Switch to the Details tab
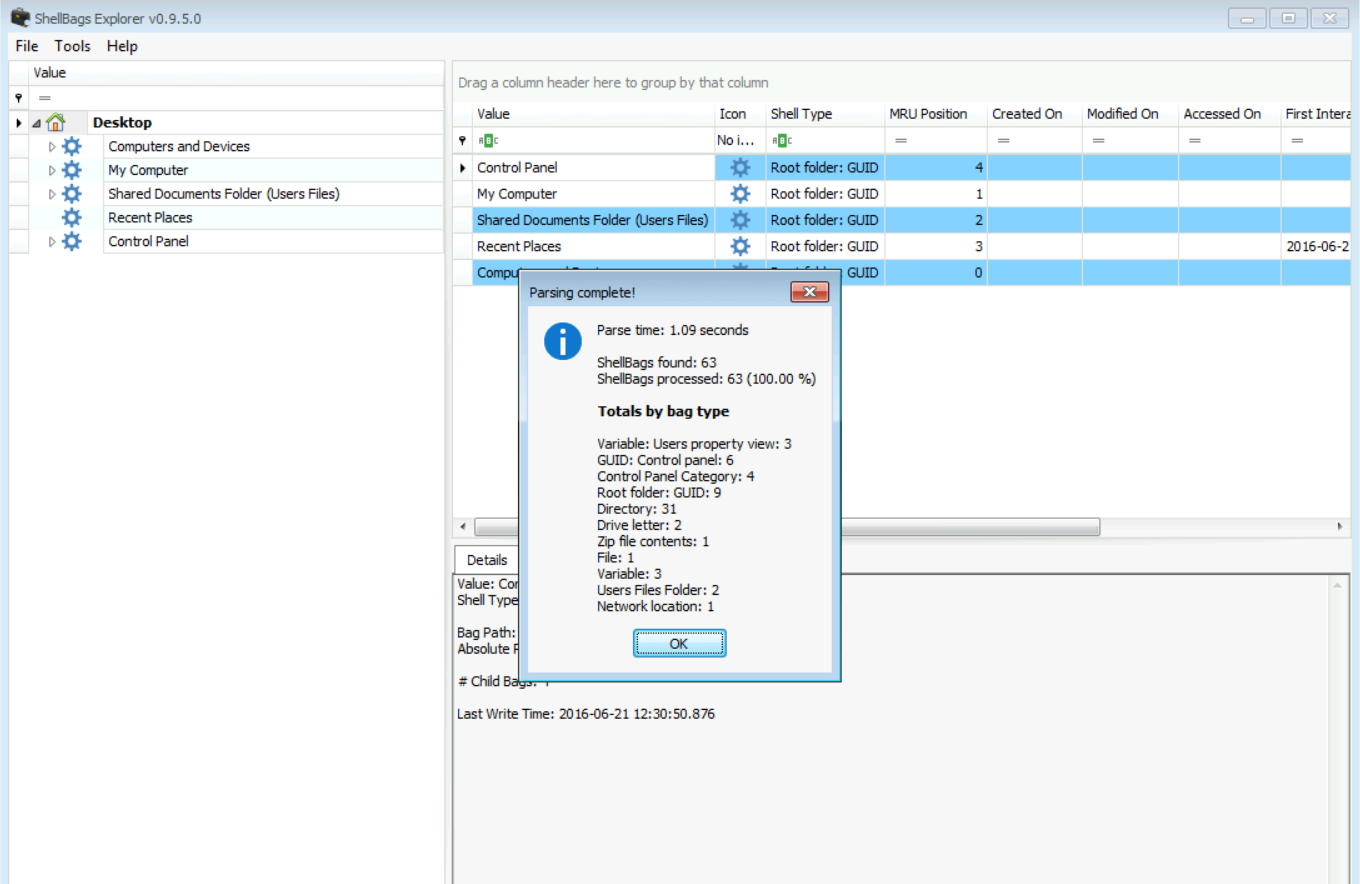The width and height of the screenshot is (1360, 884). [x=487, y=560]
